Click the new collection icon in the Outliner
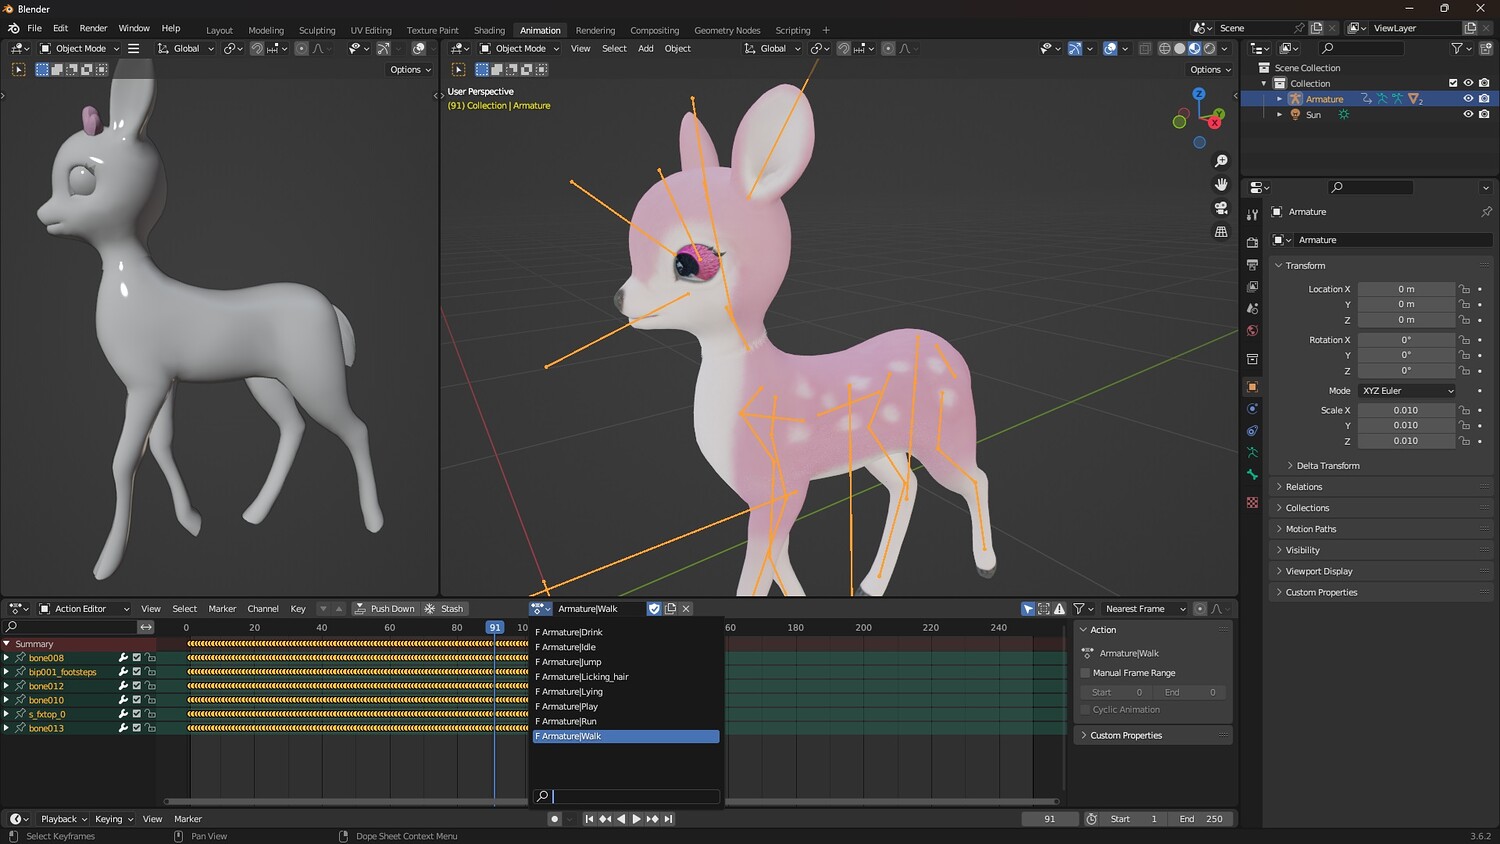1500x844 pixels. [1484, 48]
